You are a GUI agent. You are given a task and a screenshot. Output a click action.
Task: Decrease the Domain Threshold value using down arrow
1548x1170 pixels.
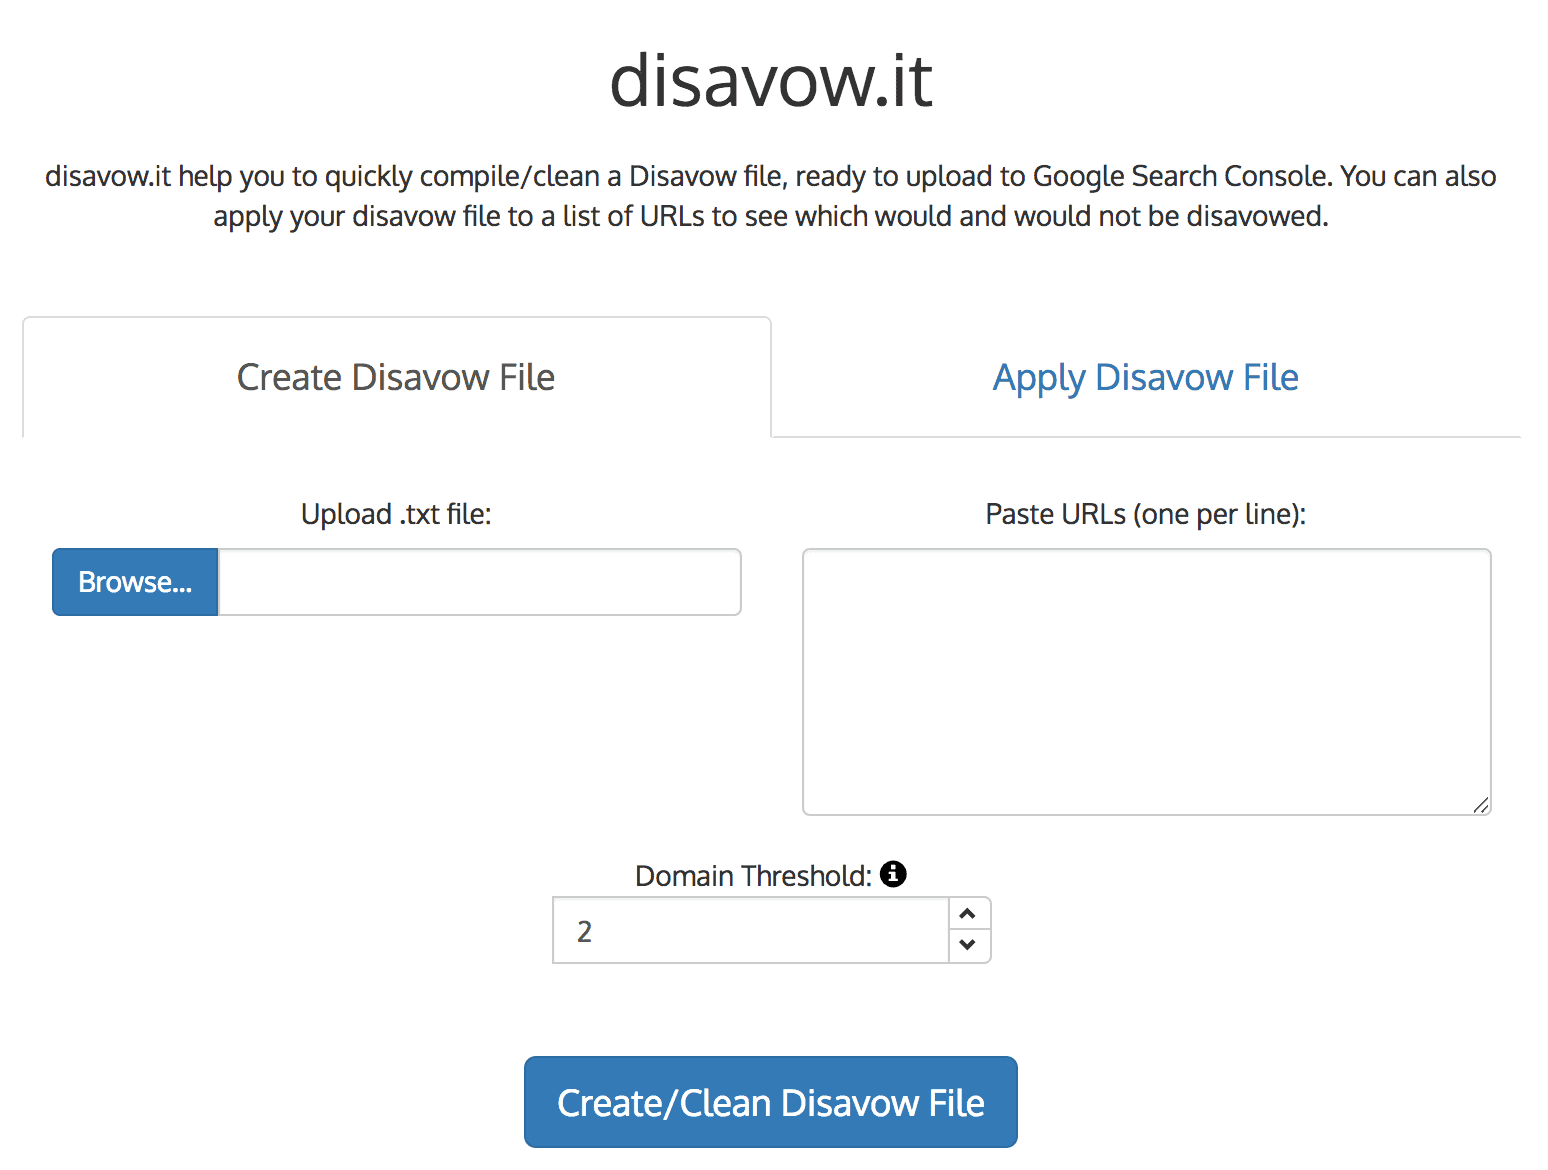tap(967, 945)
